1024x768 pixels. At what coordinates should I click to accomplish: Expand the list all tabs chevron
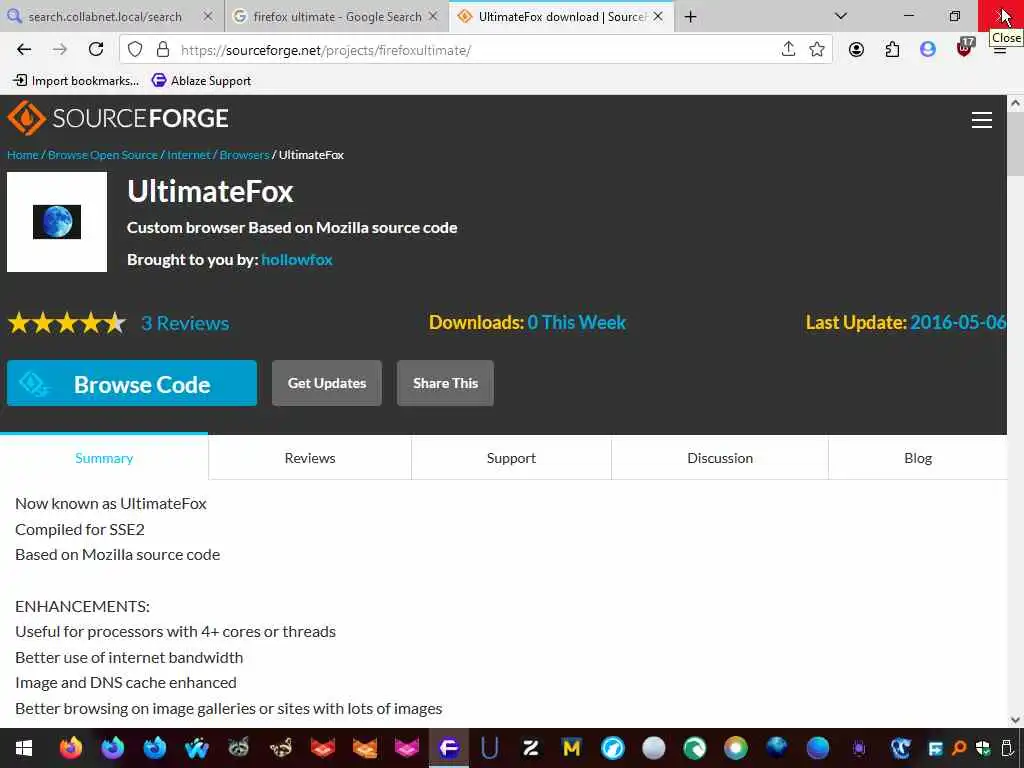click(840, 16)
